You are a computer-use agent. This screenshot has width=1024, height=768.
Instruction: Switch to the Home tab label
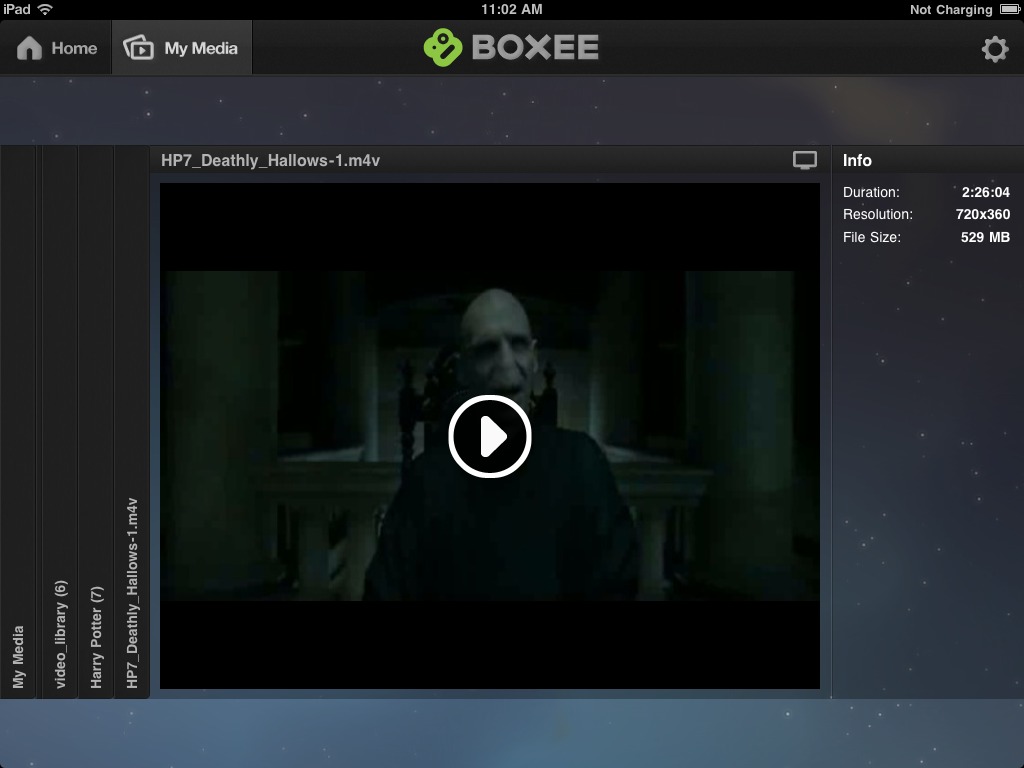74,48
